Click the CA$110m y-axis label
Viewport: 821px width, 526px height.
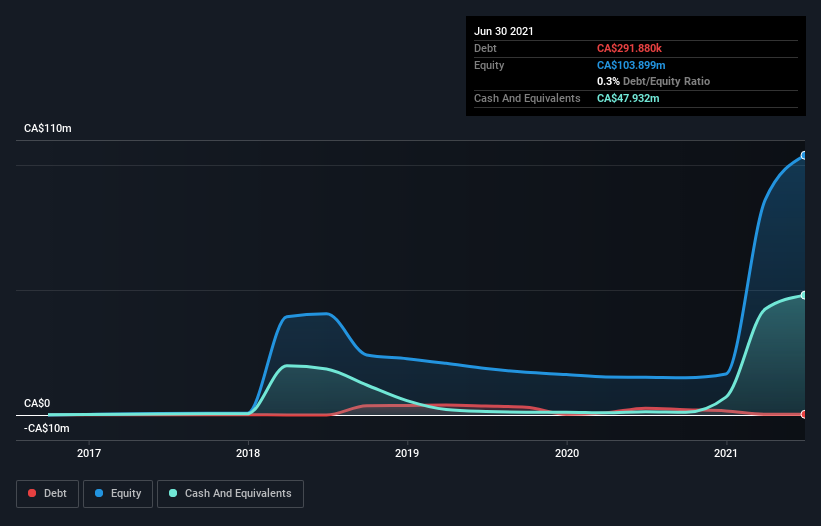[48, 128]
